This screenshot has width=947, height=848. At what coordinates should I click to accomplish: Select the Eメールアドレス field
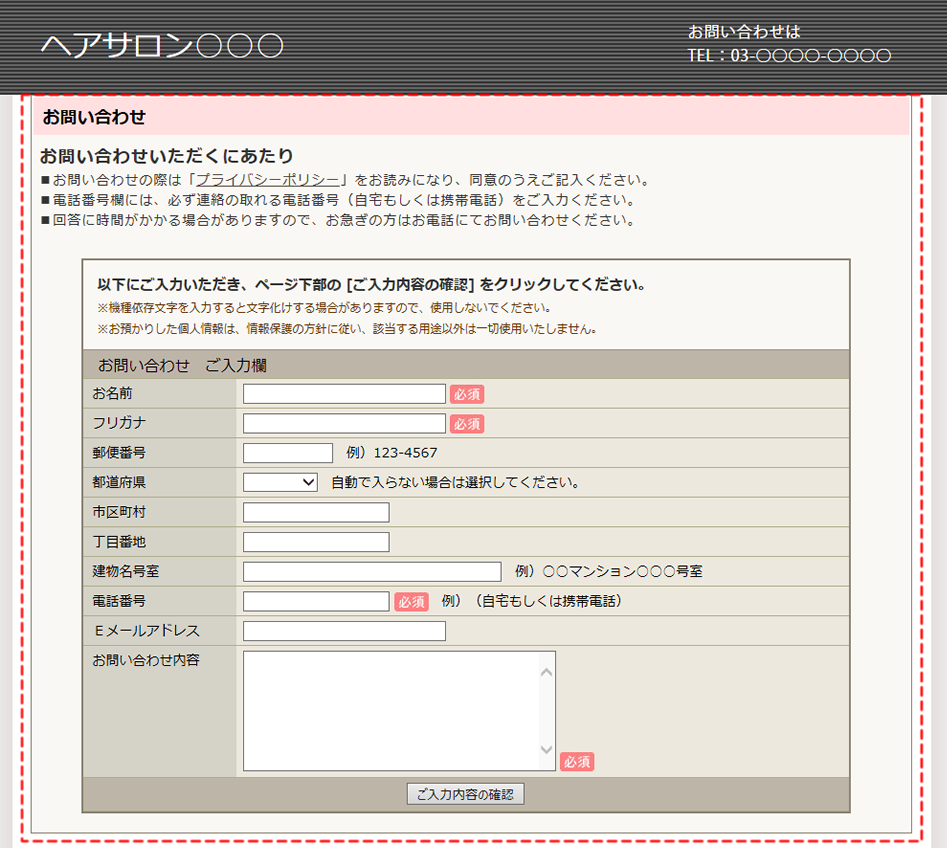pos(344,631)
